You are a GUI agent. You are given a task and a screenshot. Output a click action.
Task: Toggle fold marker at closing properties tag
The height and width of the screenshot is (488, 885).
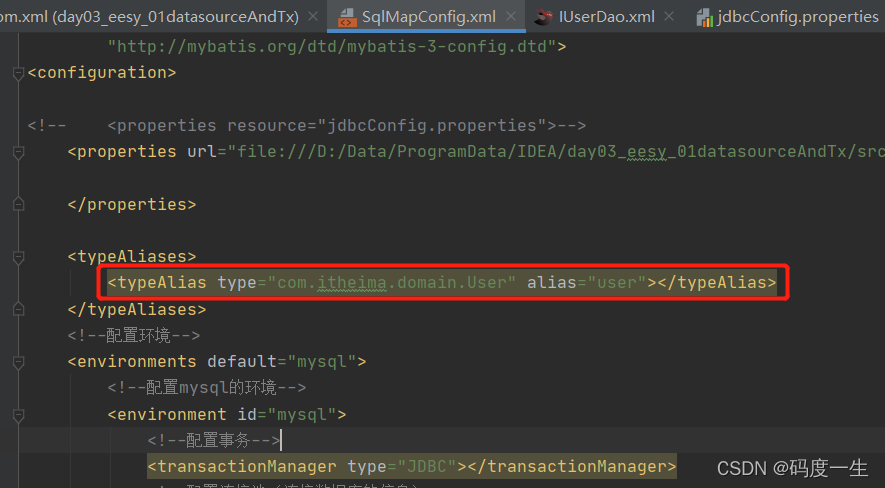pos(18,204)
